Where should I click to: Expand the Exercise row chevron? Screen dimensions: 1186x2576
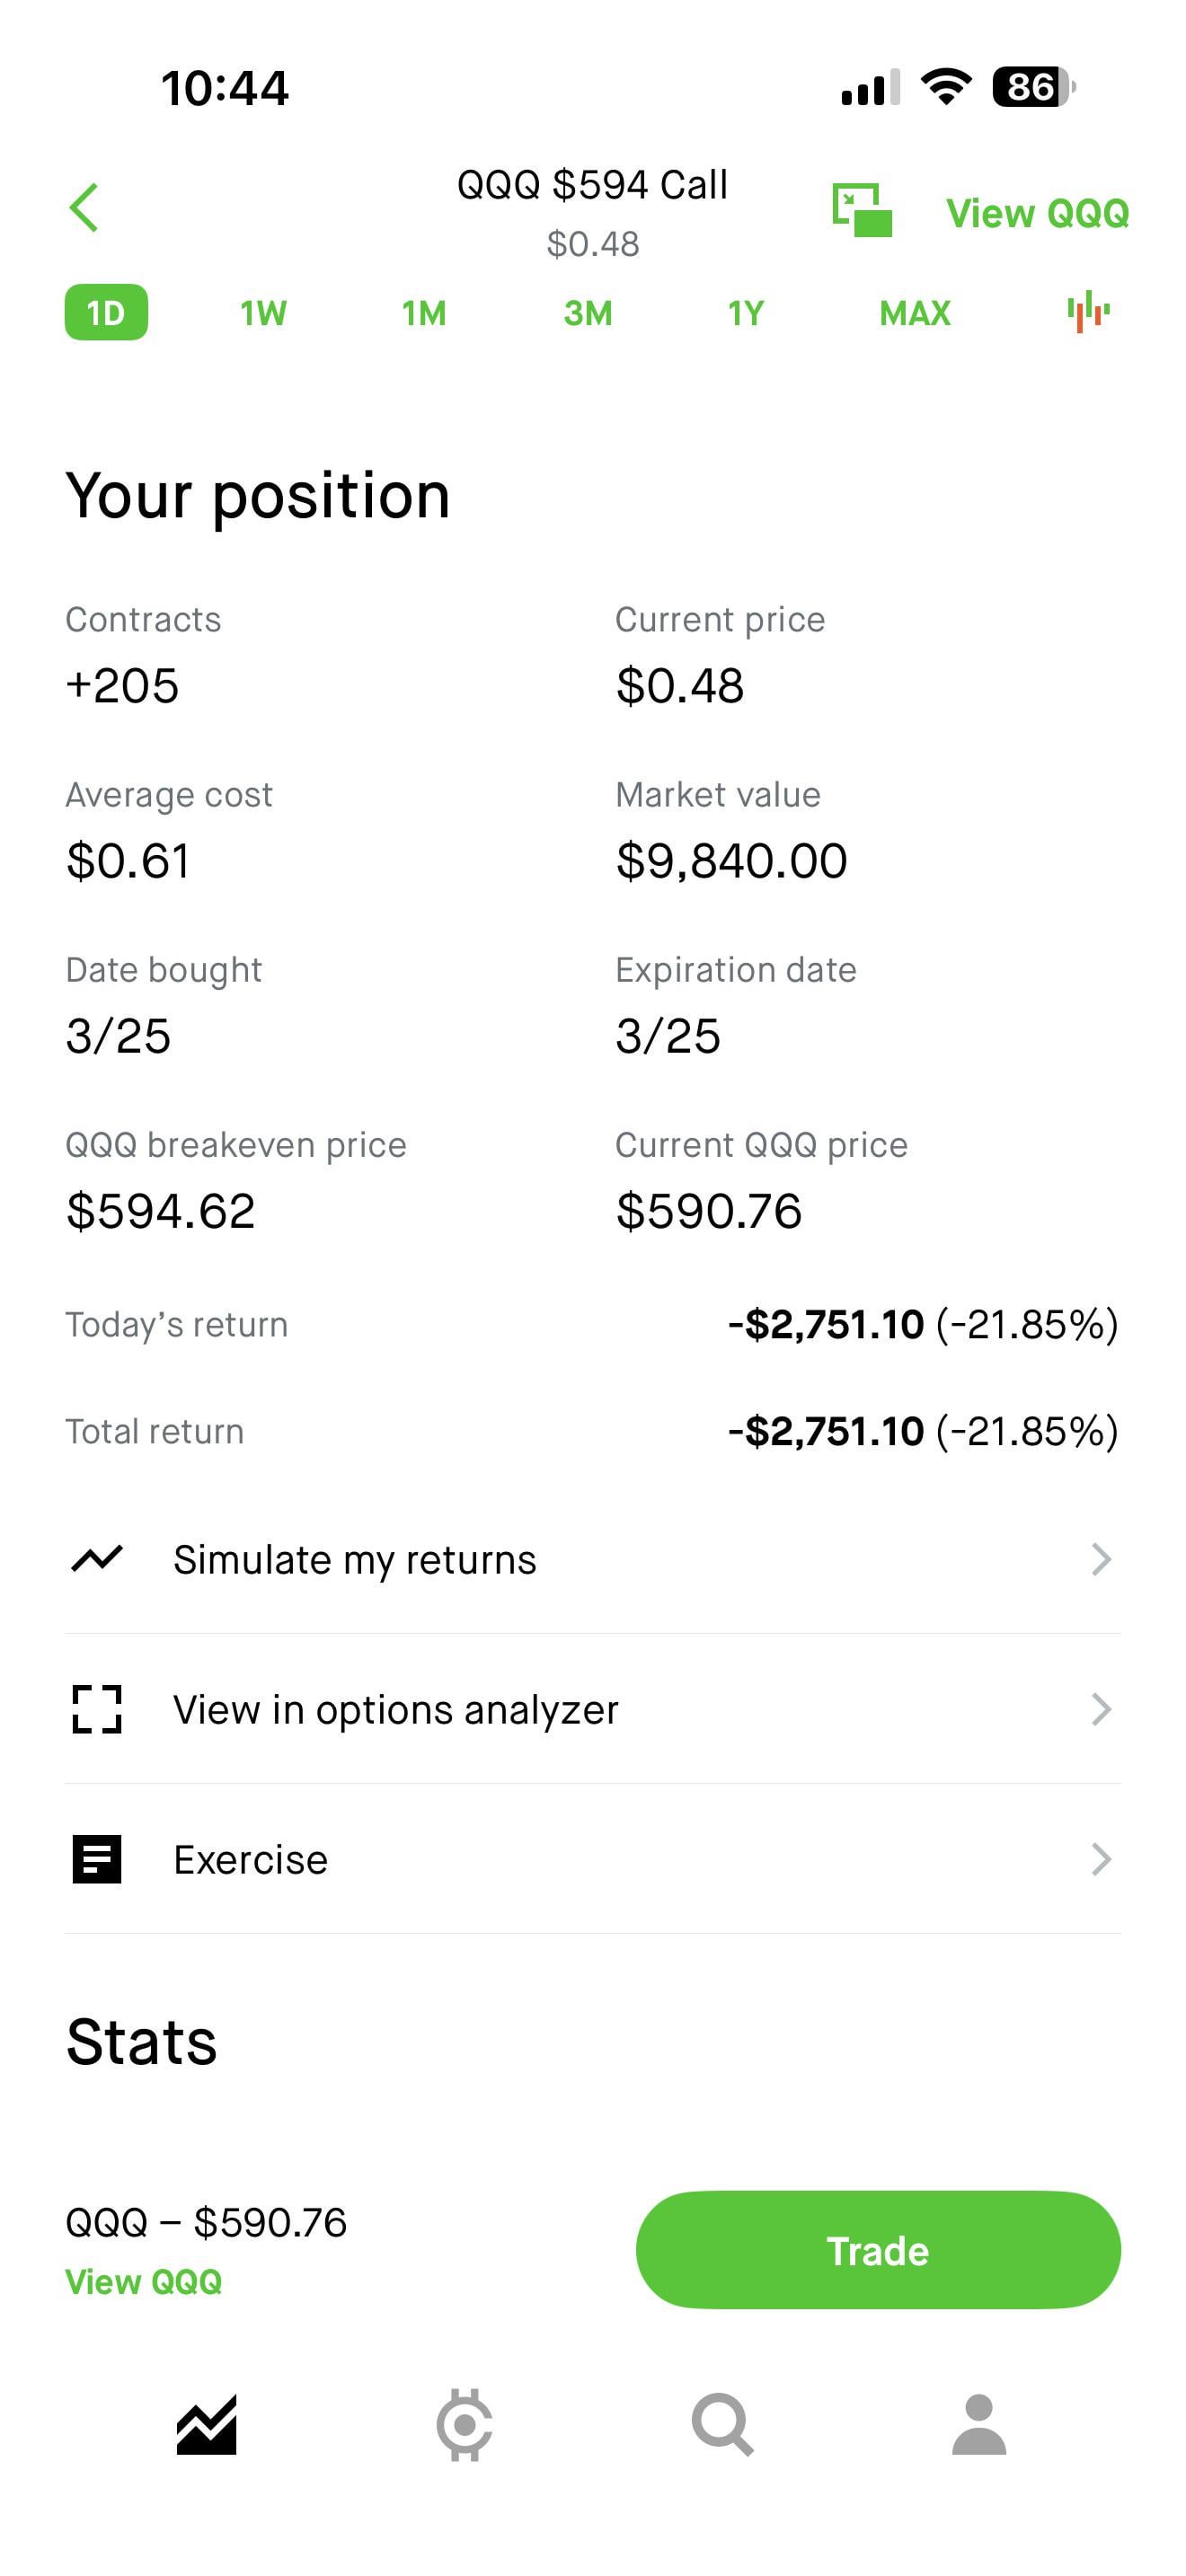point(1100,1859)
